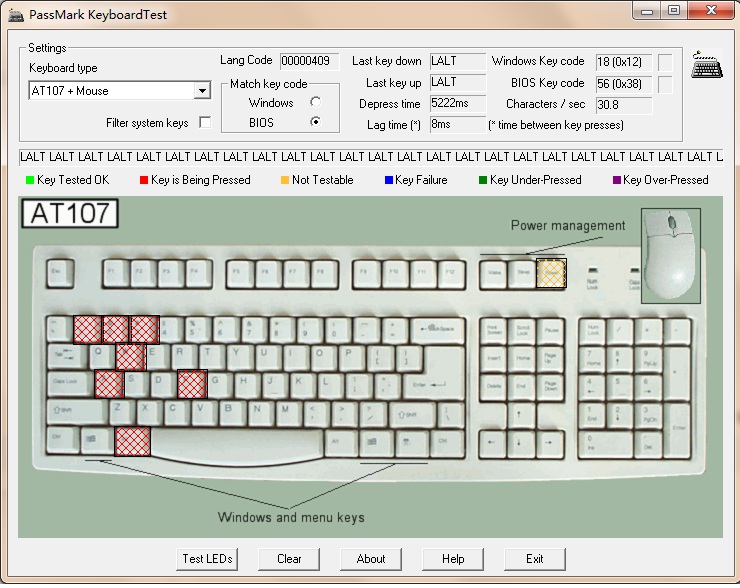Screen dimensions: 740x588
Task: Click the Depress time field 5222ms
Action: tap(458, 103)
